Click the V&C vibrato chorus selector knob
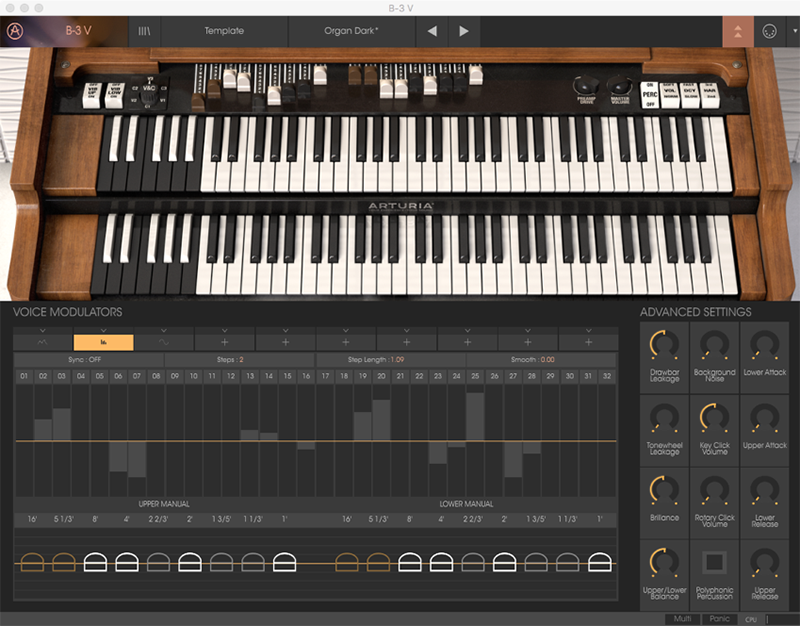This screenshot has width=800, height=626. coord(148,94)
